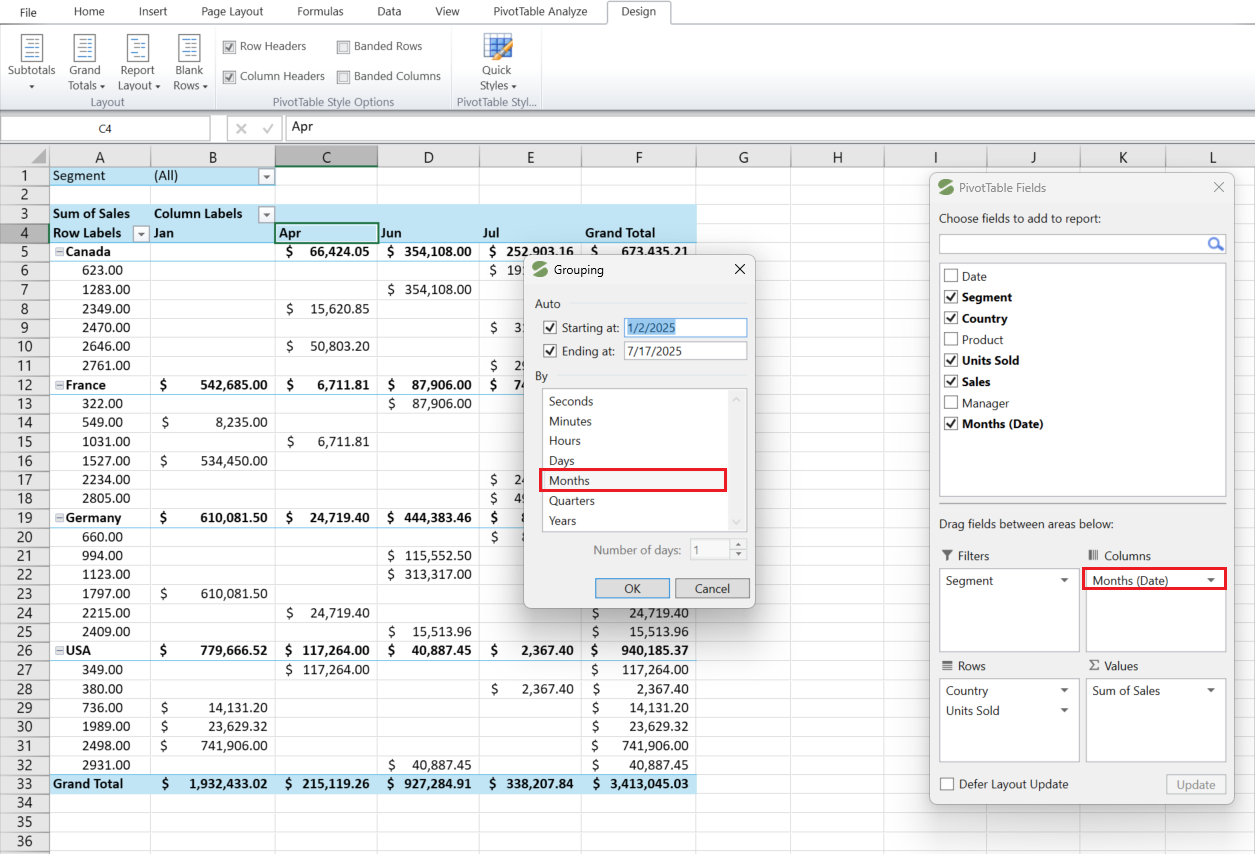Image resolution: width=1255 pixels, height=854 pixels.
Task: Select Seconds in the By list
Action: tap(634, 401)
